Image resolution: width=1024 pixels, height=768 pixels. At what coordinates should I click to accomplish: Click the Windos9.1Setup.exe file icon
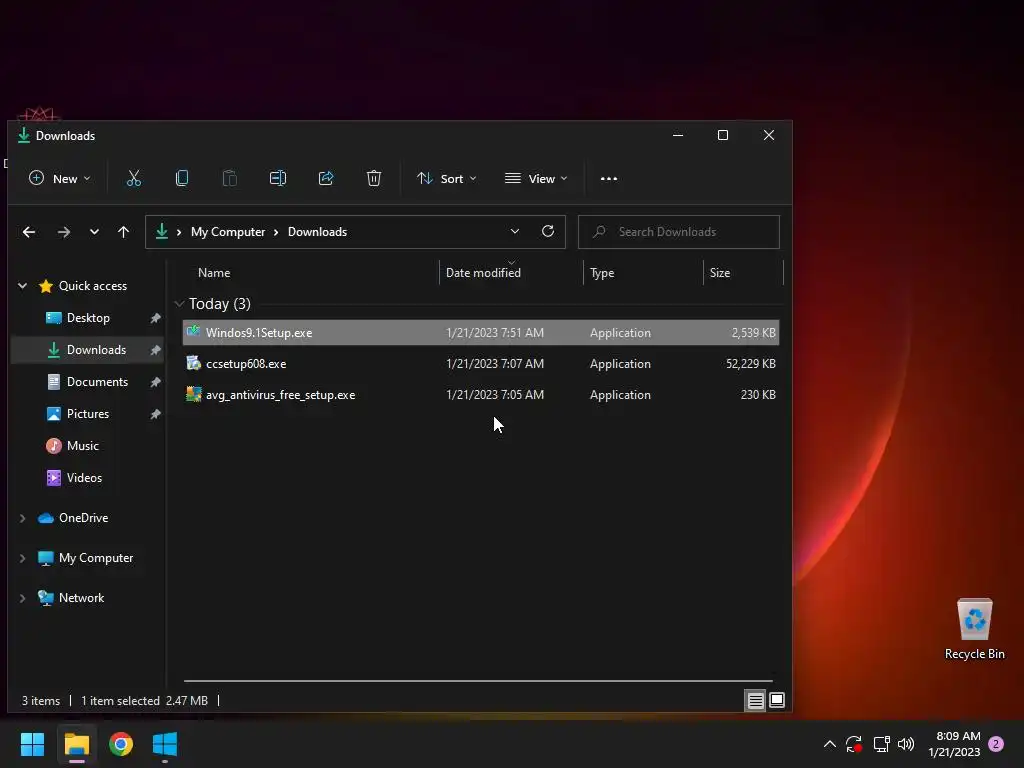coord(193,332)
